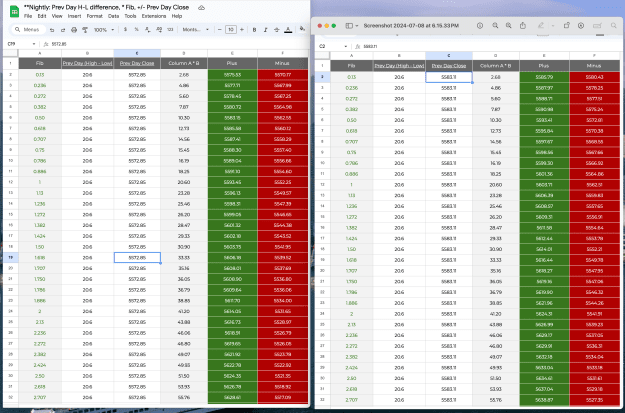The height and width of the screenshot is (413, 625).
Task: Open the Tools menu
Action: pos(130,16)
